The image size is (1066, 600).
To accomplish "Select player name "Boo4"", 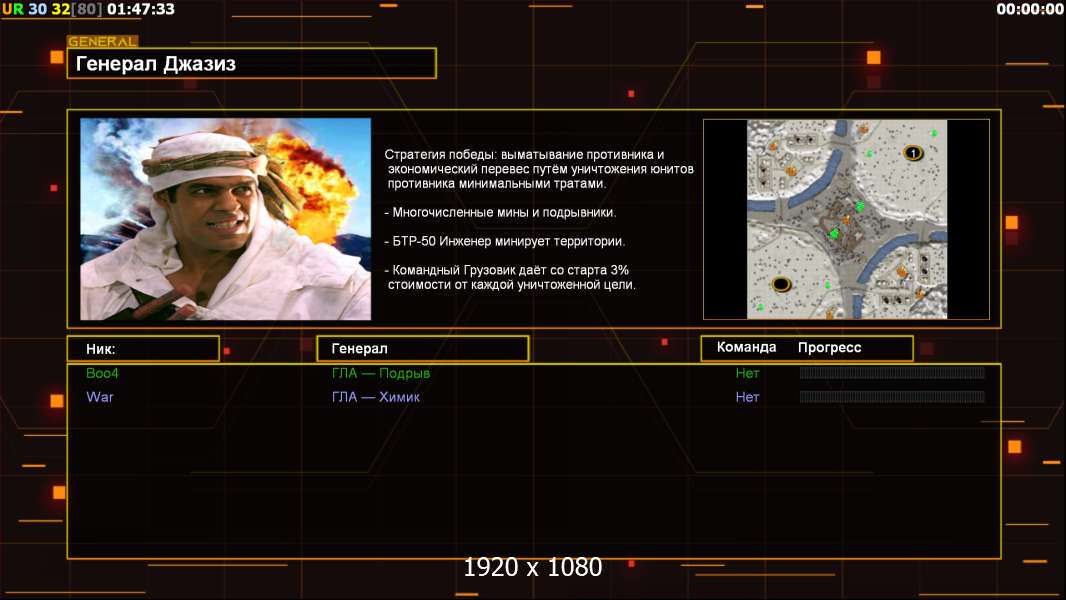I will tap(102, 373).
